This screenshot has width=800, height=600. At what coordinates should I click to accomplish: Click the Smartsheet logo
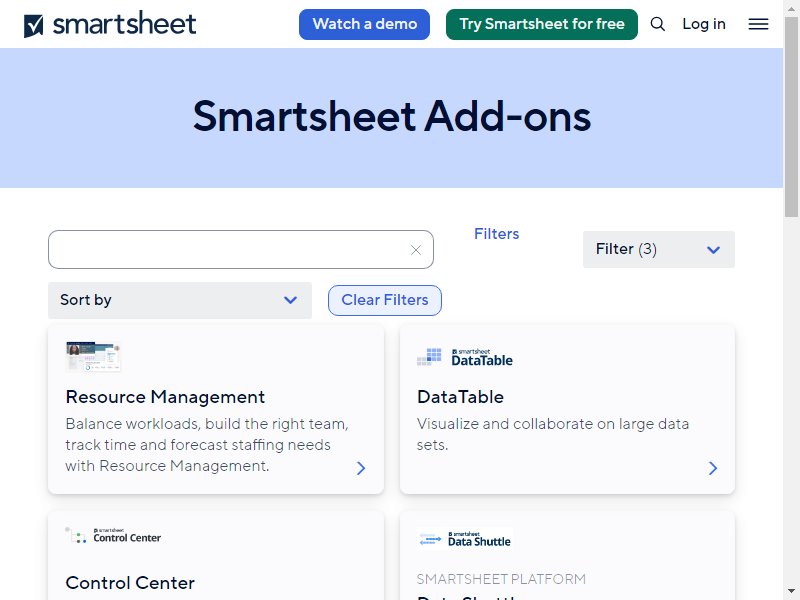pos(110,24)
